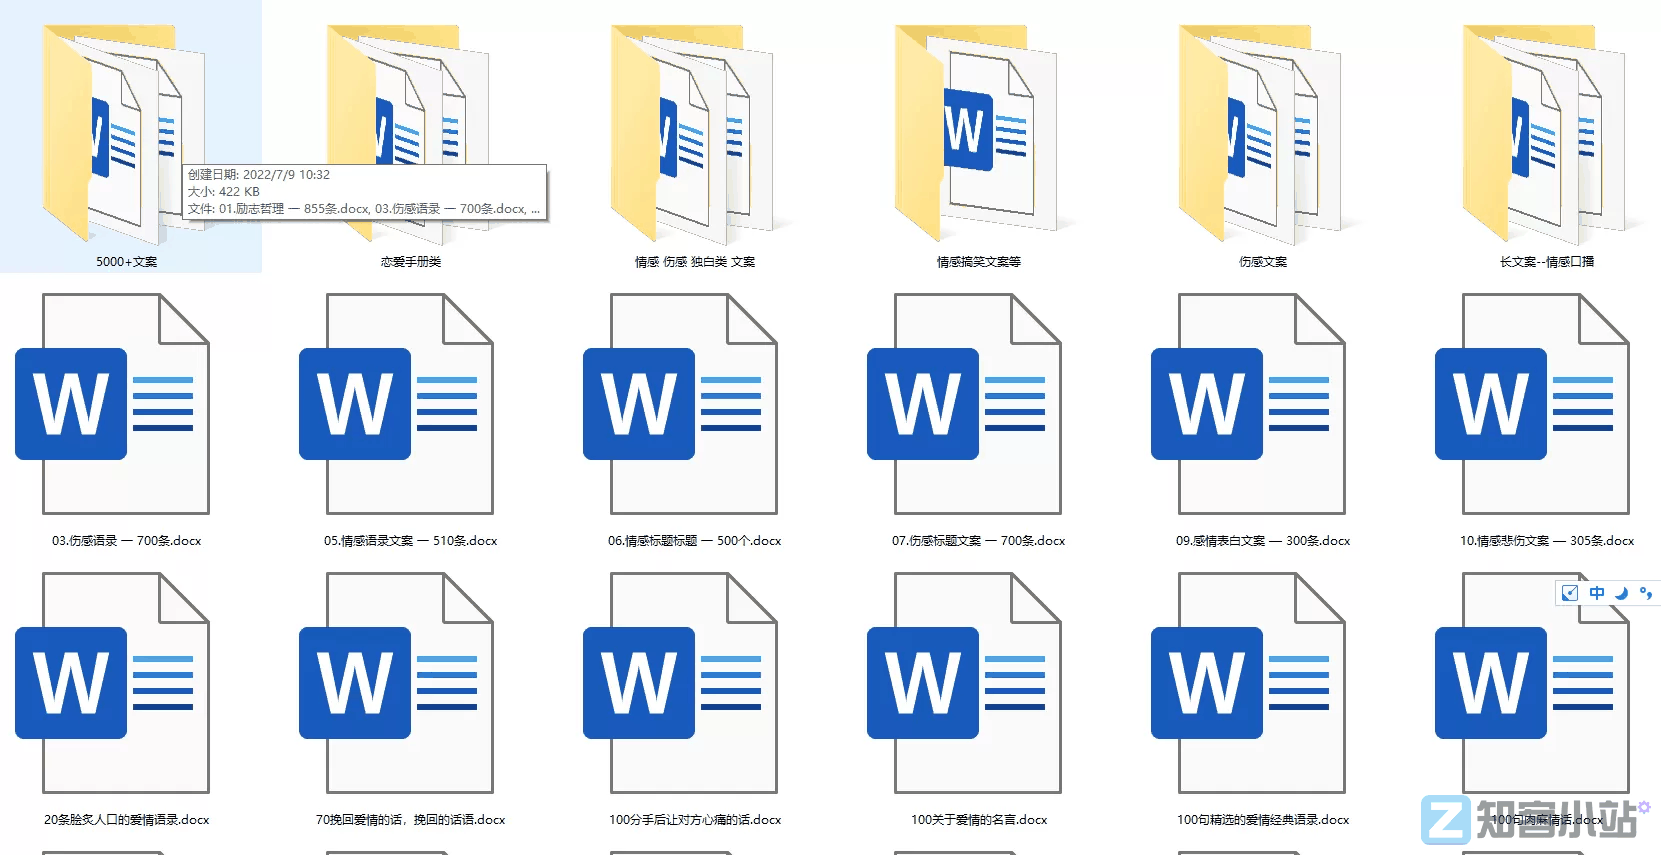Click file name 70挽回爱情的话，挽回的话语.docx

[411, 820]
